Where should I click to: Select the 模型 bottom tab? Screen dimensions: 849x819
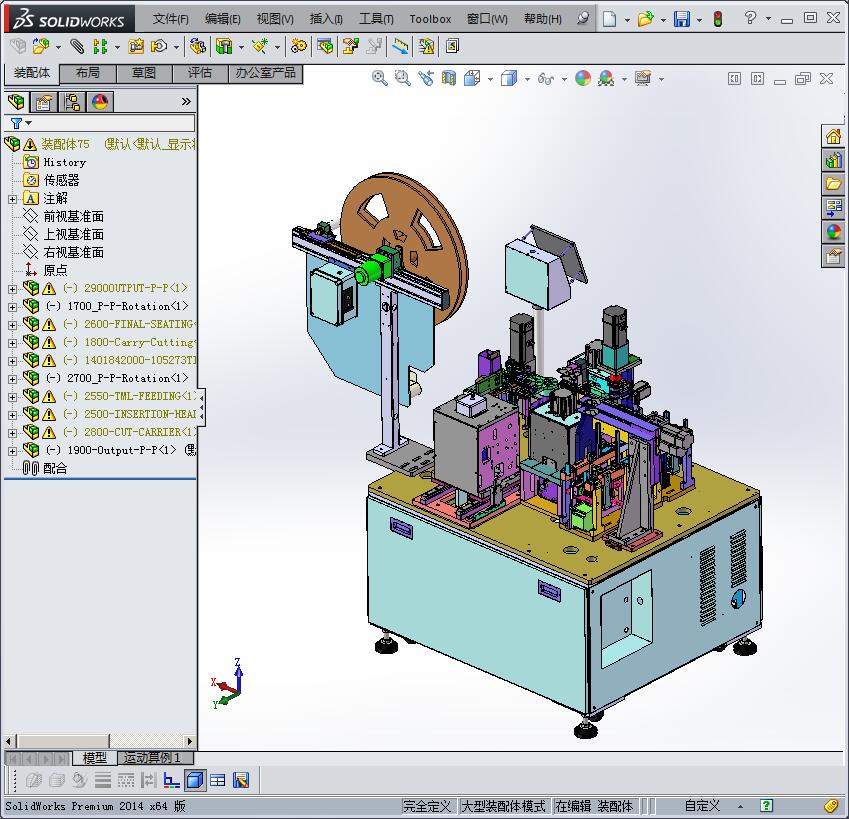pyautogui.click(x=95, y=758)
